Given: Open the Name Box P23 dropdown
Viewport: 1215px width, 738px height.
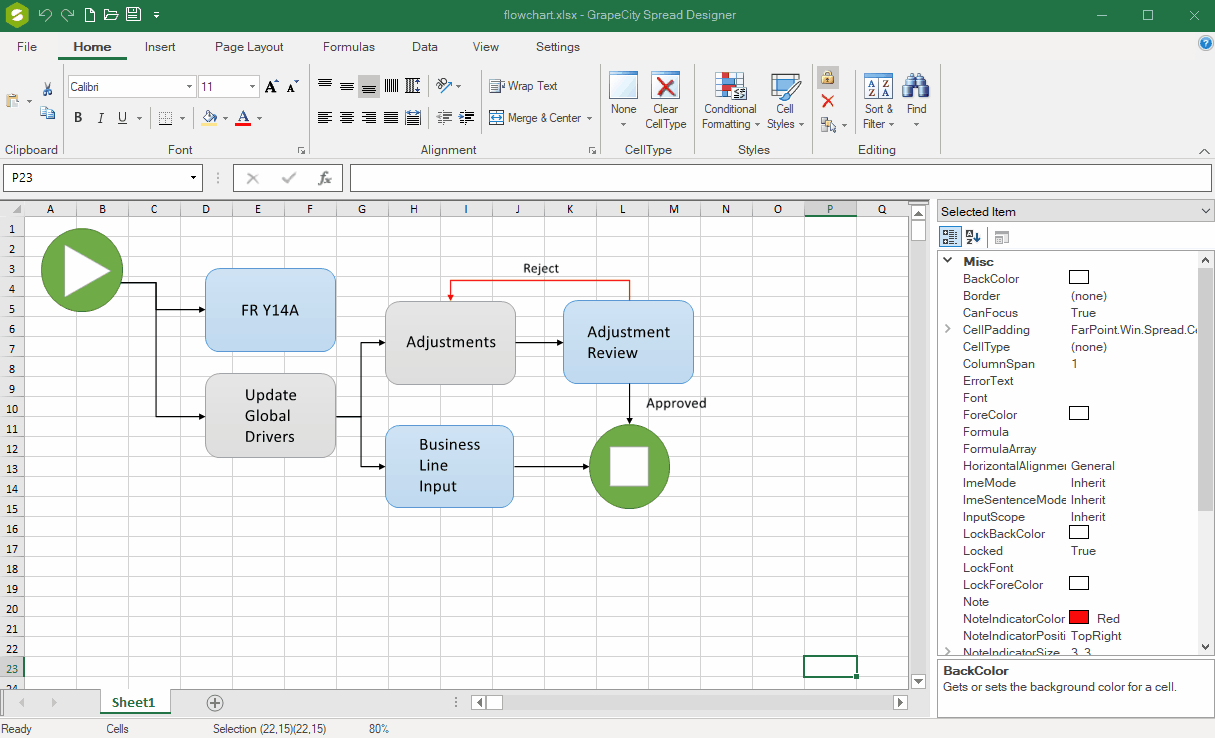Looking at the screenshot, I should (194, 178).
